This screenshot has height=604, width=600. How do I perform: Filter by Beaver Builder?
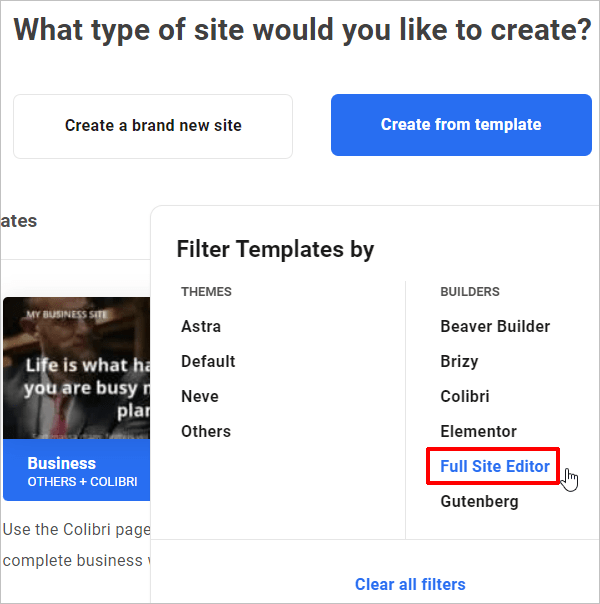(x=495, y=326)
